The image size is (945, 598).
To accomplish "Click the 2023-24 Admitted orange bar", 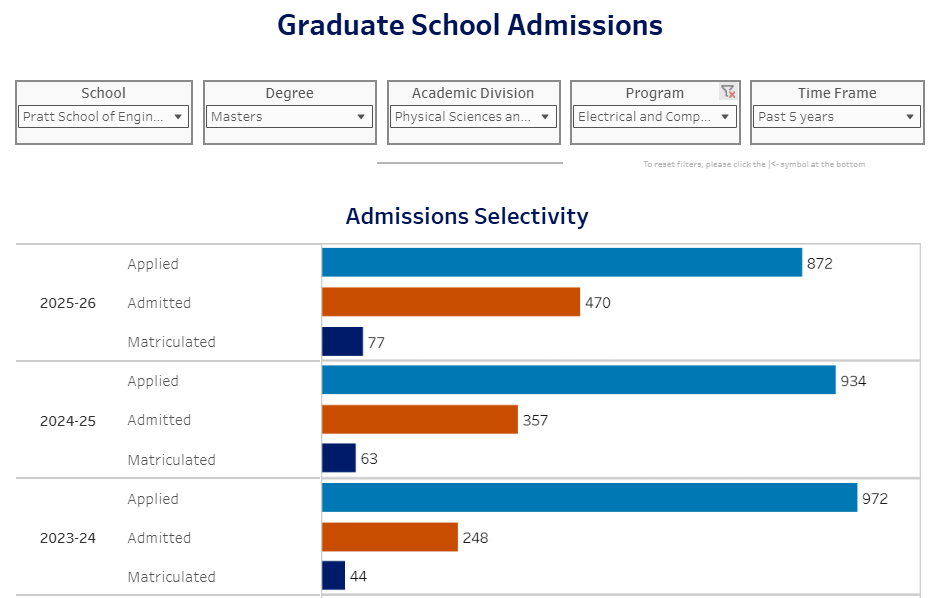I will click(389, 537).
